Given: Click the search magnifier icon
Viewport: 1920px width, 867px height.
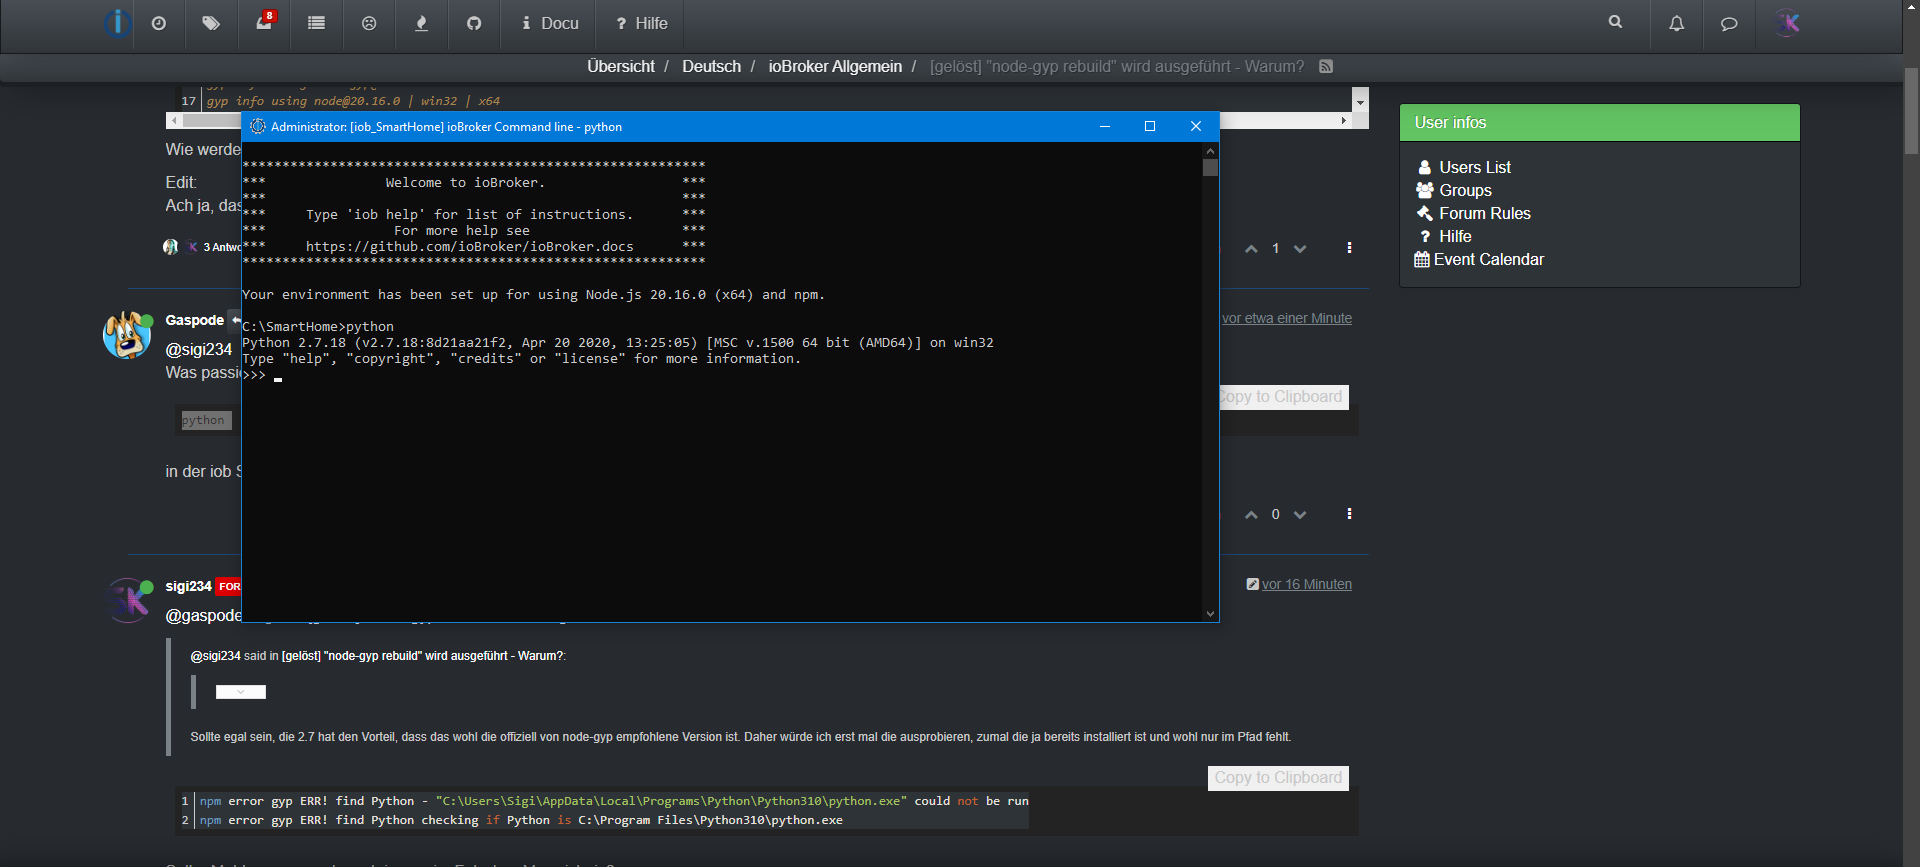Looking at the screenshot, I should (1615, 22).
